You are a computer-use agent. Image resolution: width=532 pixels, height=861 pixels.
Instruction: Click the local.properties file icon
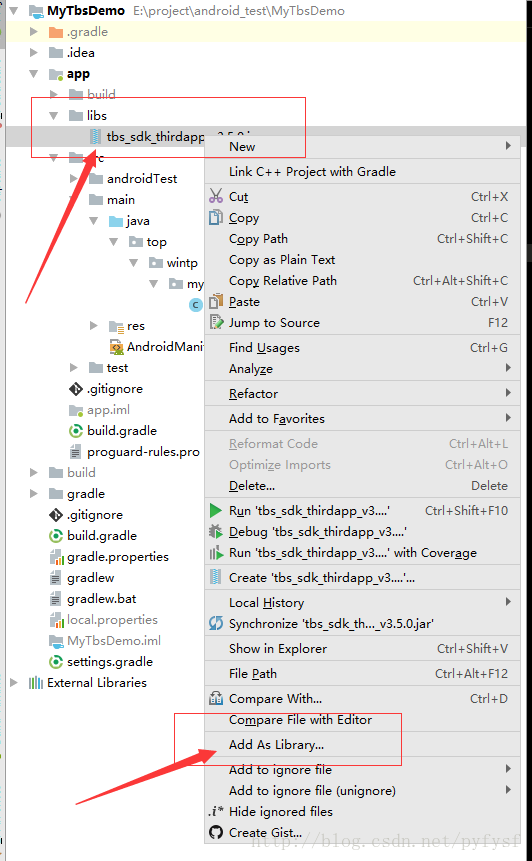[x=57, y=620]
